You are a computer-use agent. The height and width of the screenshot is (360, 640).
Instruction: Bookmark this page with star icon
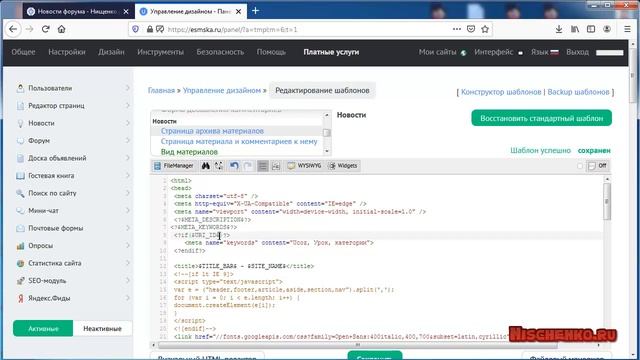(x=485, y=29)
